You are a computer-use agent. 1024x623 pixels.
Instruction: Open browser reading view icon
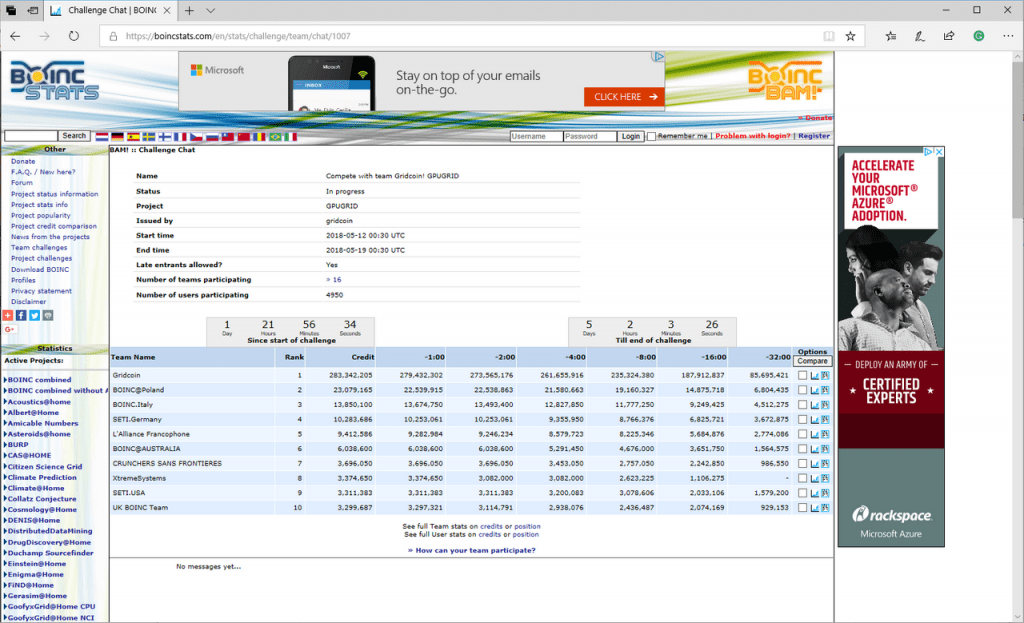pos(829,36)
